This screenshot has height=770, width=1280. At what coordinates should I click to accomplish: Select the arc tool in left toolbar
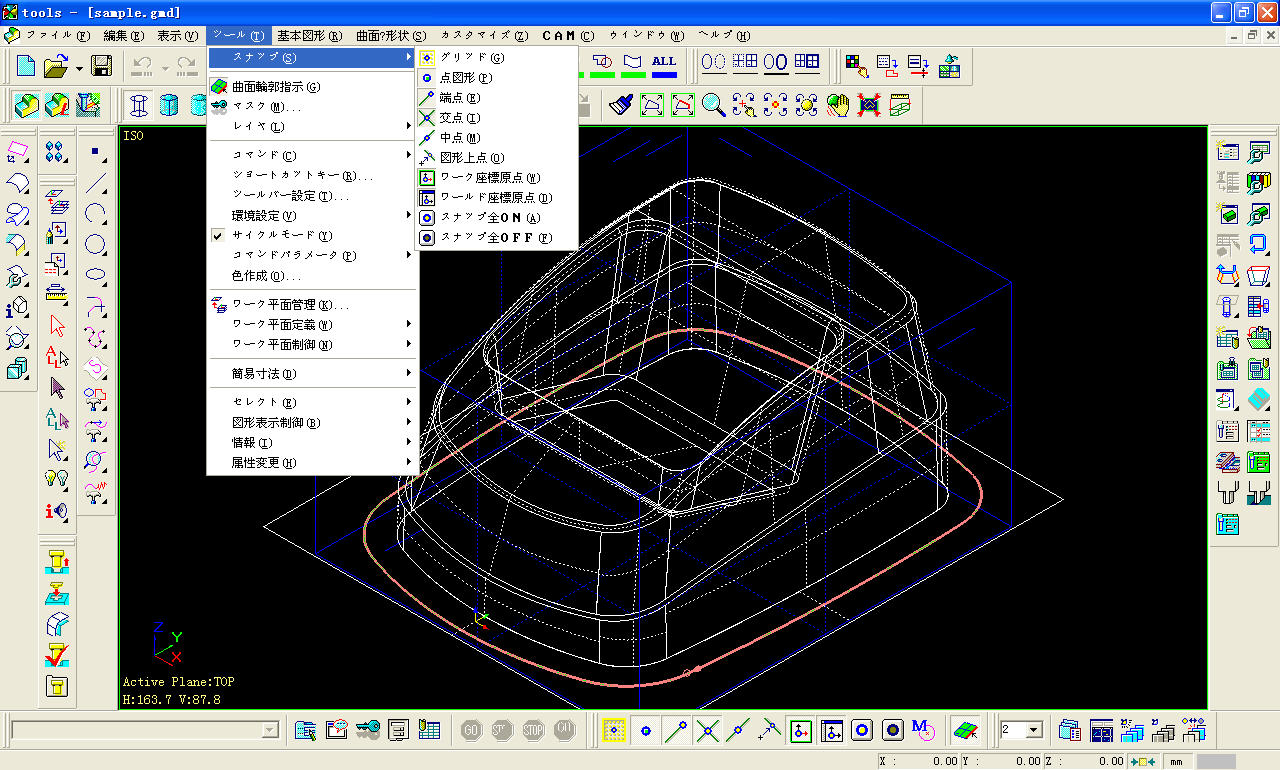click(x=96, y=214)
